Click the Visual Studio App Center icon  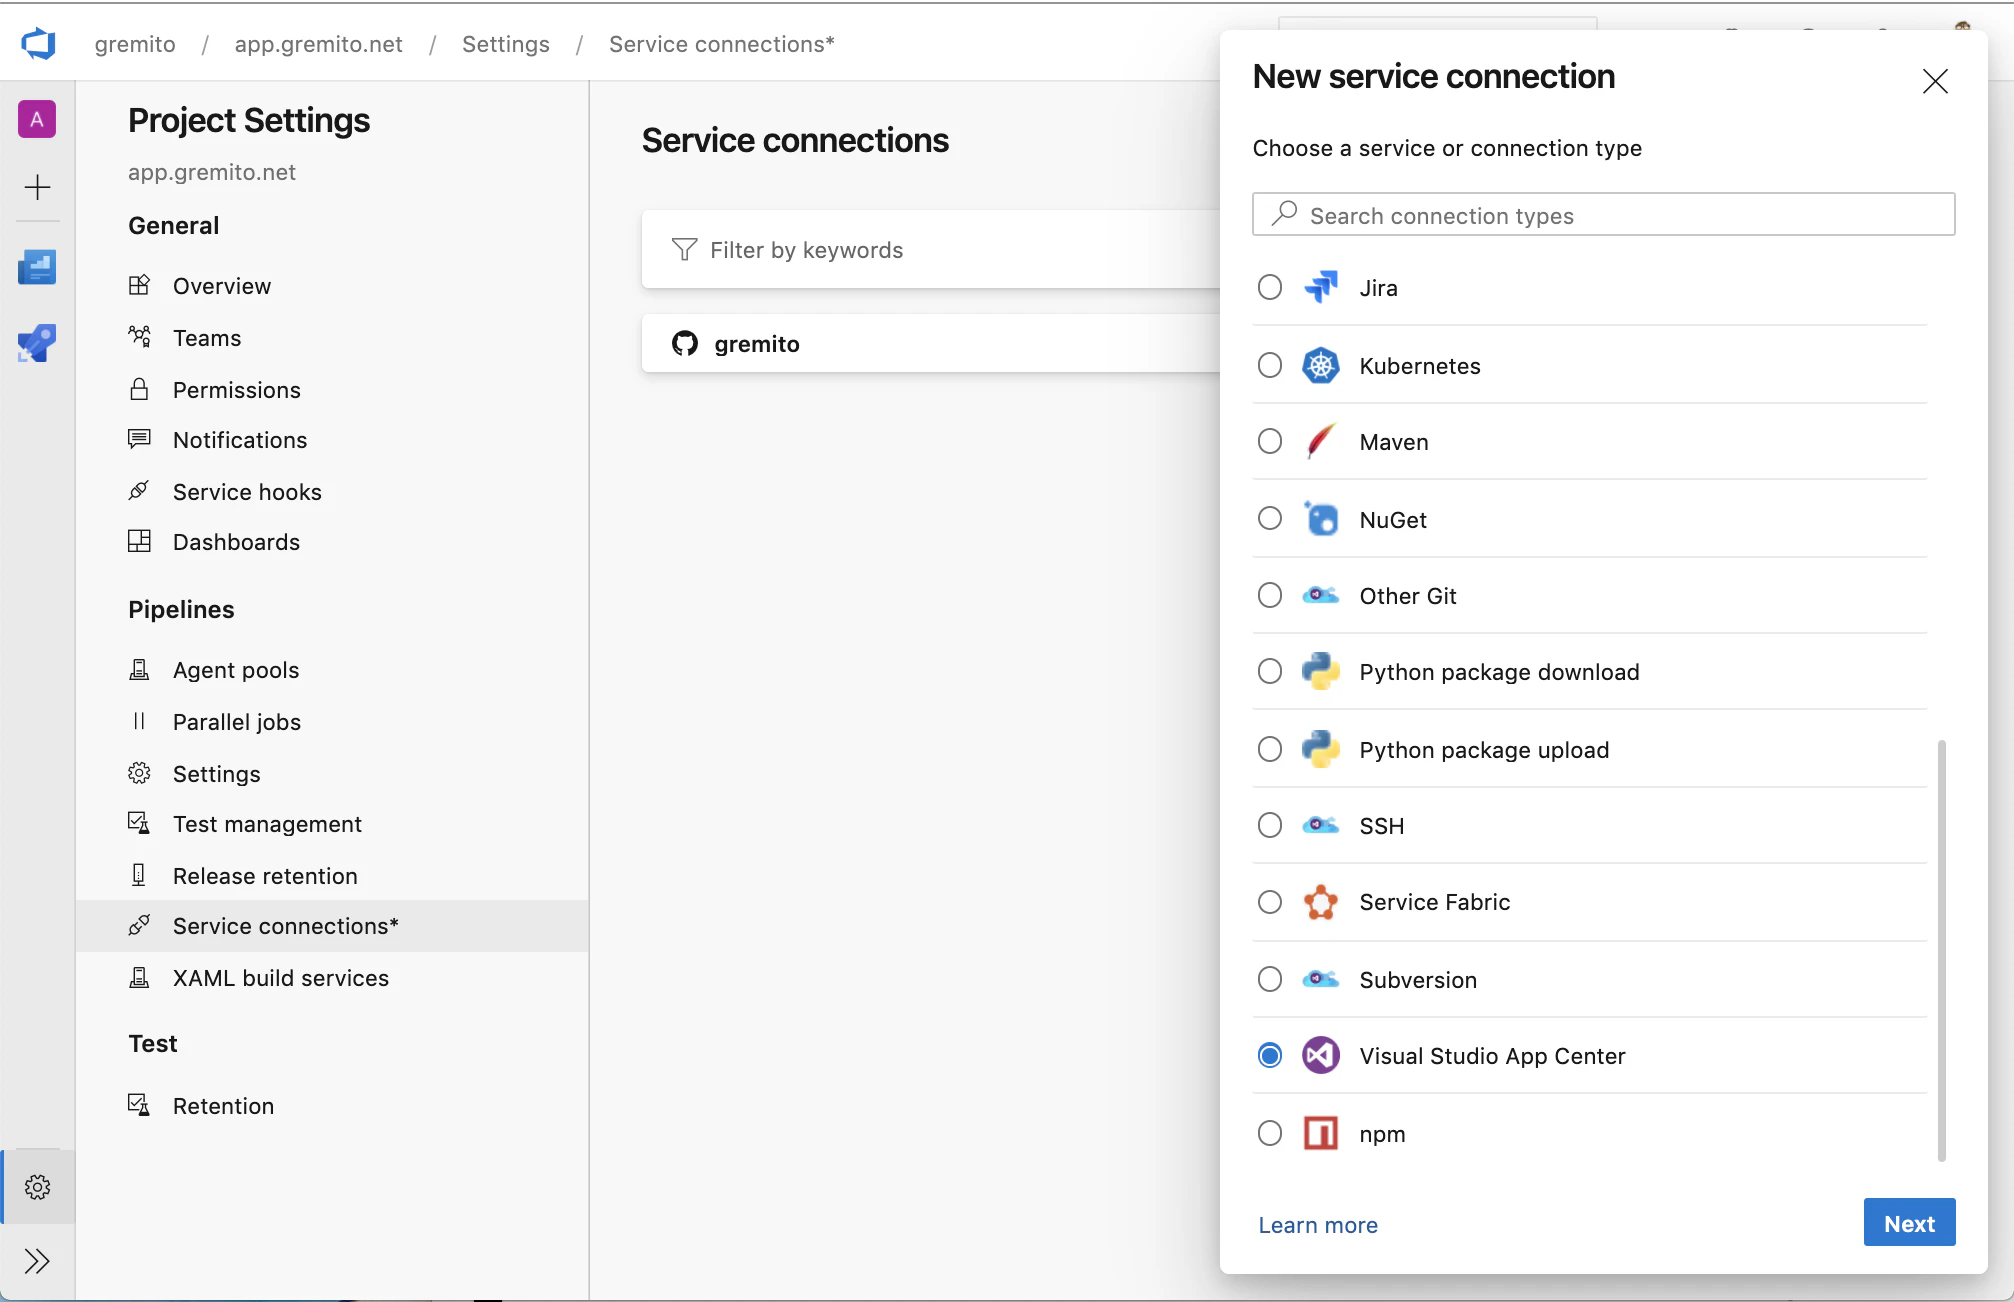pos(1321,1055)
